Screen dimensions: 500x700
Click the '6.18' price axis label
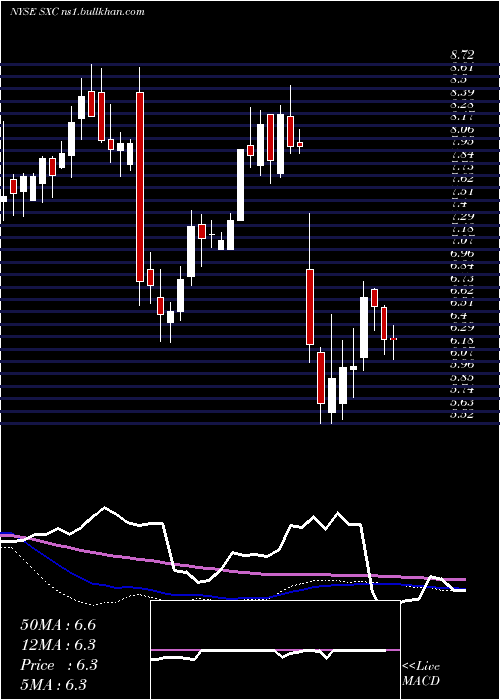point(462,340)
